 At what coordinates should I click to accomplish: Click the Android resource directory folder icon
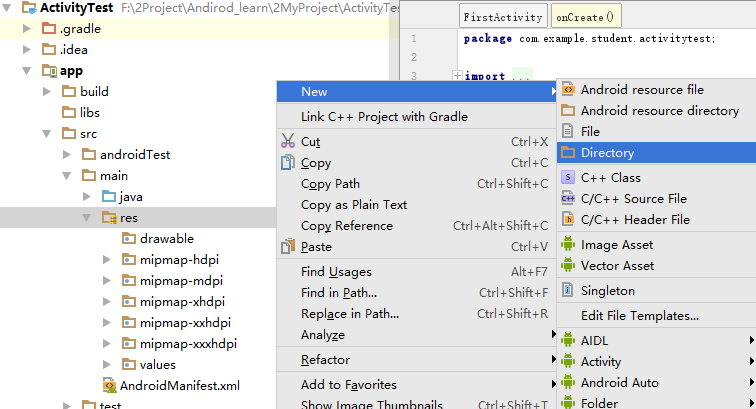(x=568, y=110)
